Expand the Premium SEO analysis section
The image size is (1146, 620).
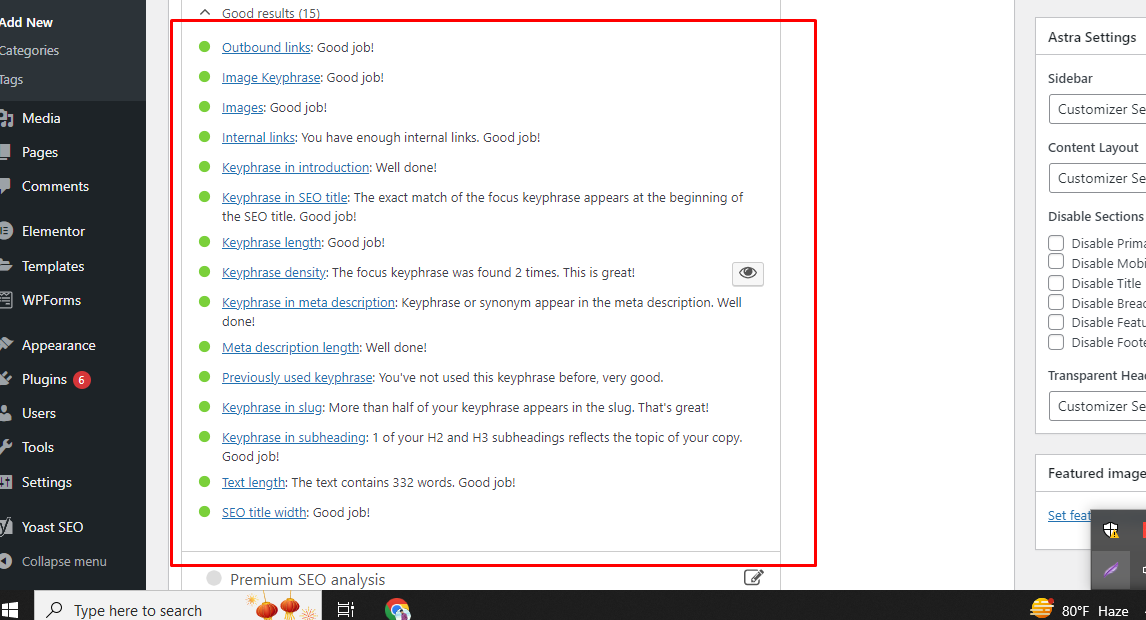coord(307,579)
